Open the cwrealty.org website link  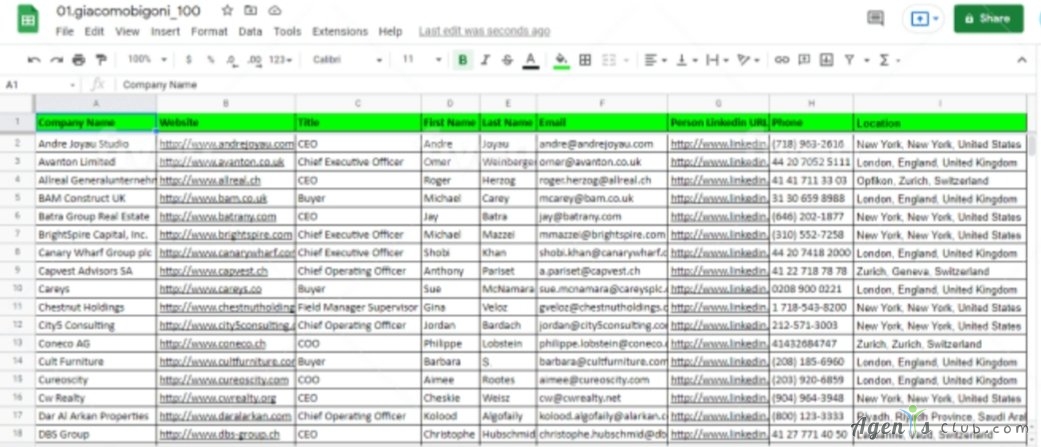click(x=218, y=398)
